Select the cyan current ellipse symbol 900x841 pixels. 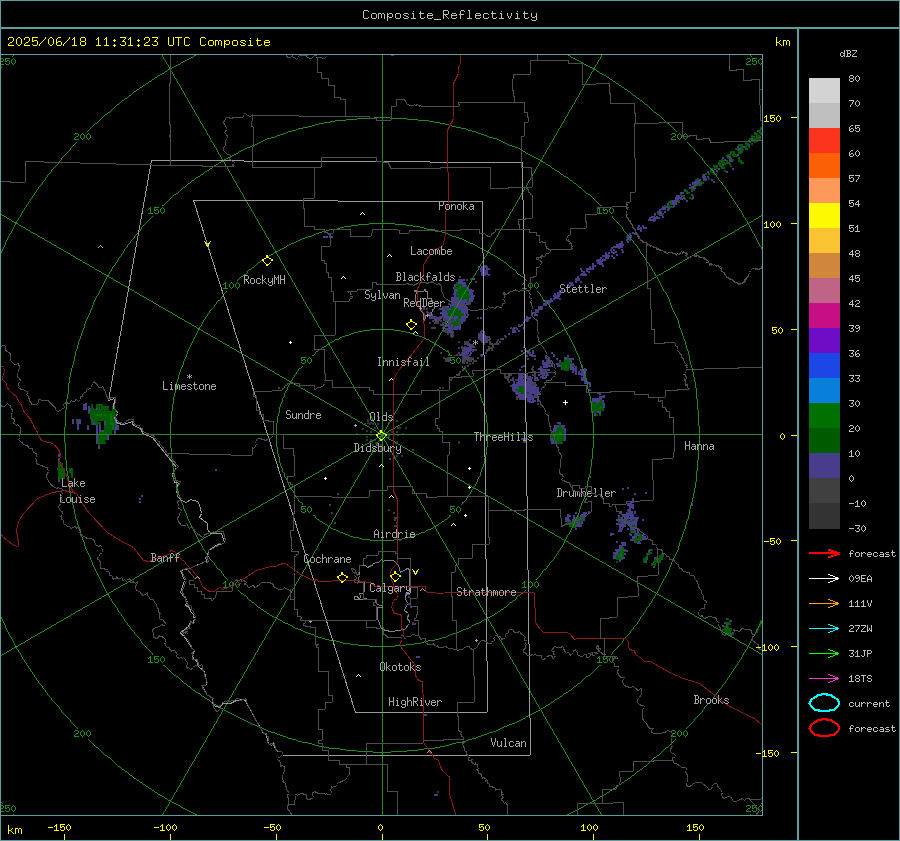click(x=824, y=703)
